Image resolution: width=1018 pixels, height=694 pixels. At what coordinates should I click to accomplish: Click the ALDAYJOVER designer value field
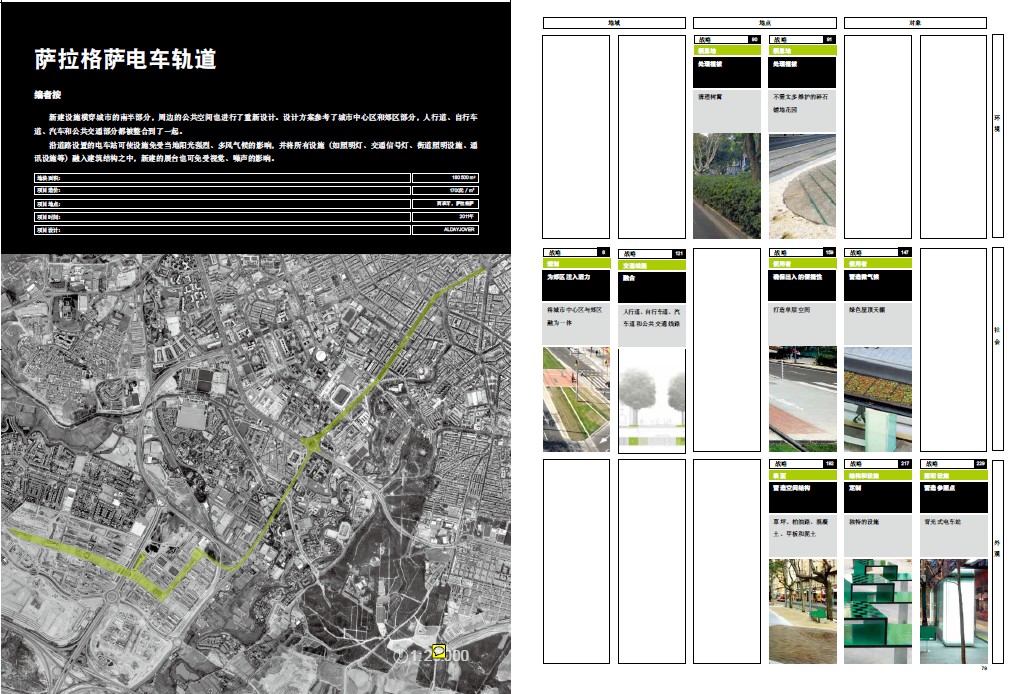446,229
